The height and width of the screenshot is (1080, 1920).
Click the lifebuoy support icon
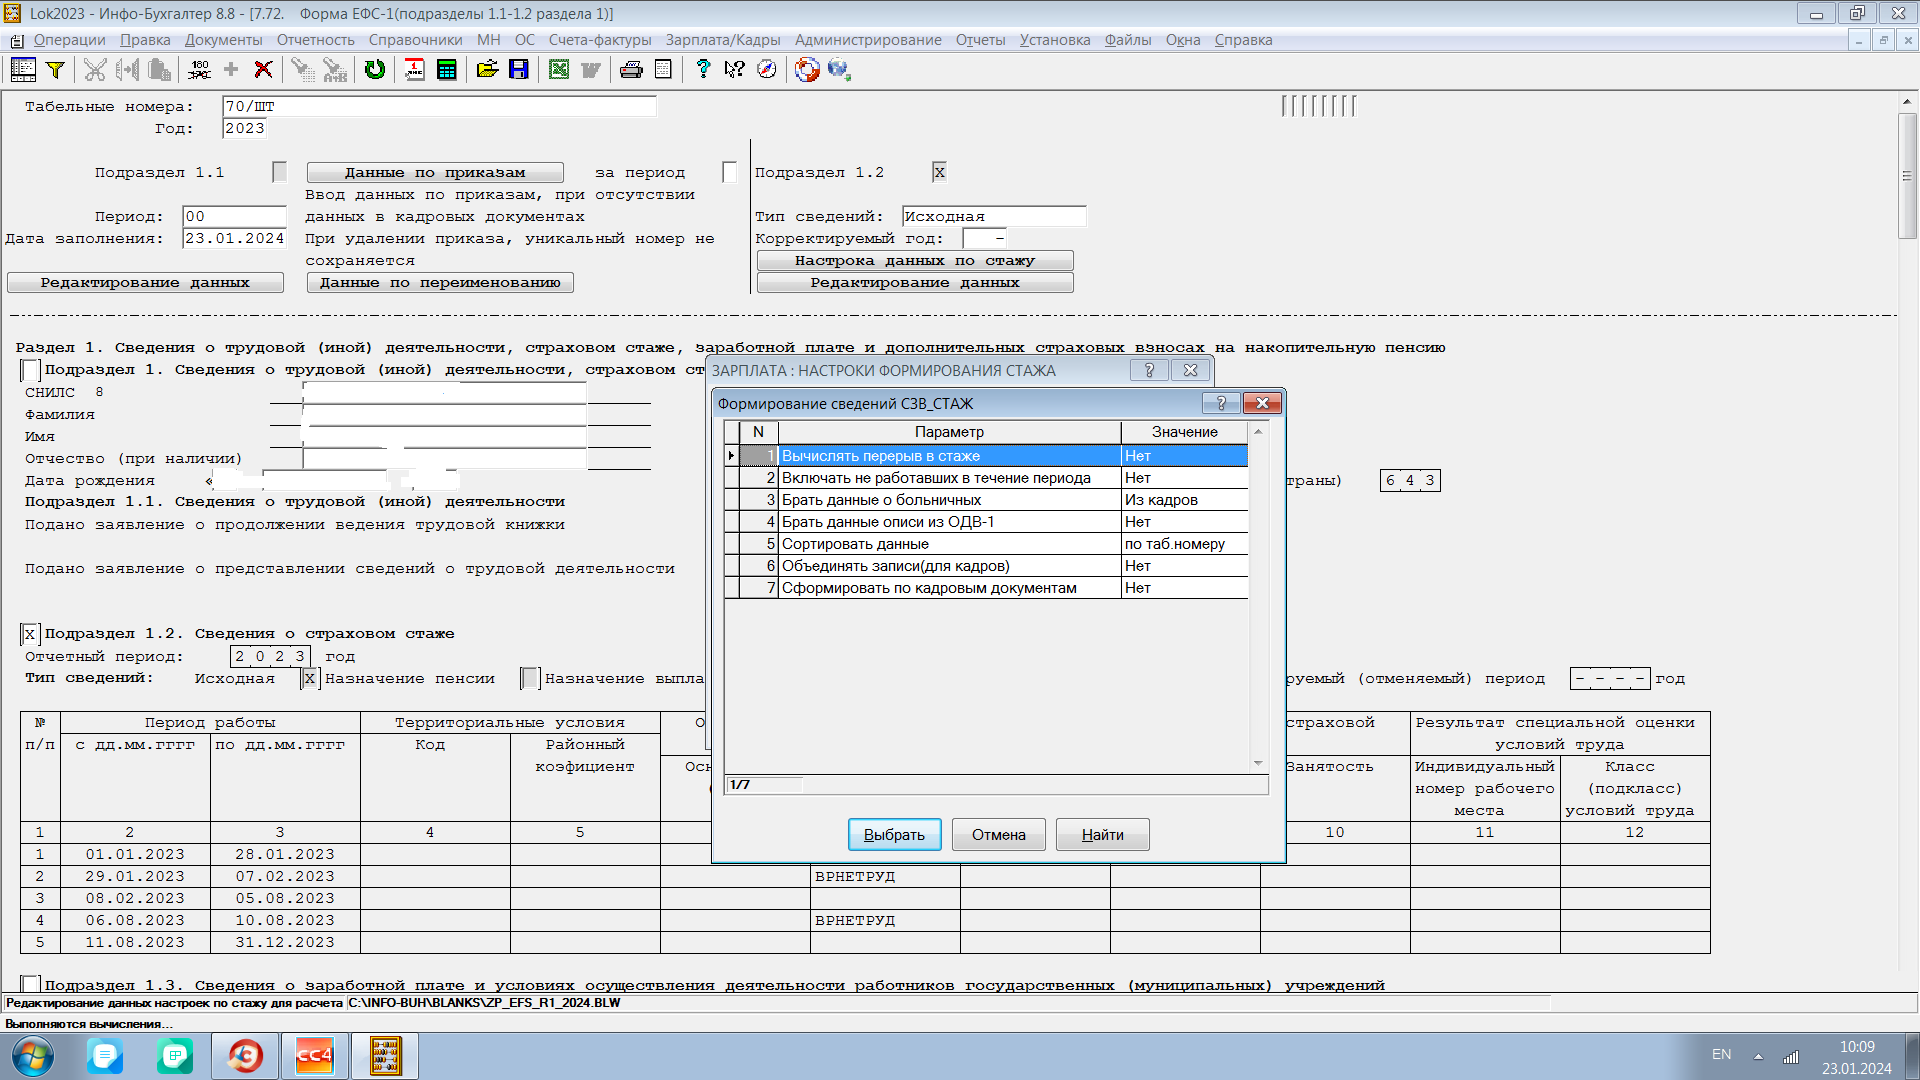pos(807,69)
